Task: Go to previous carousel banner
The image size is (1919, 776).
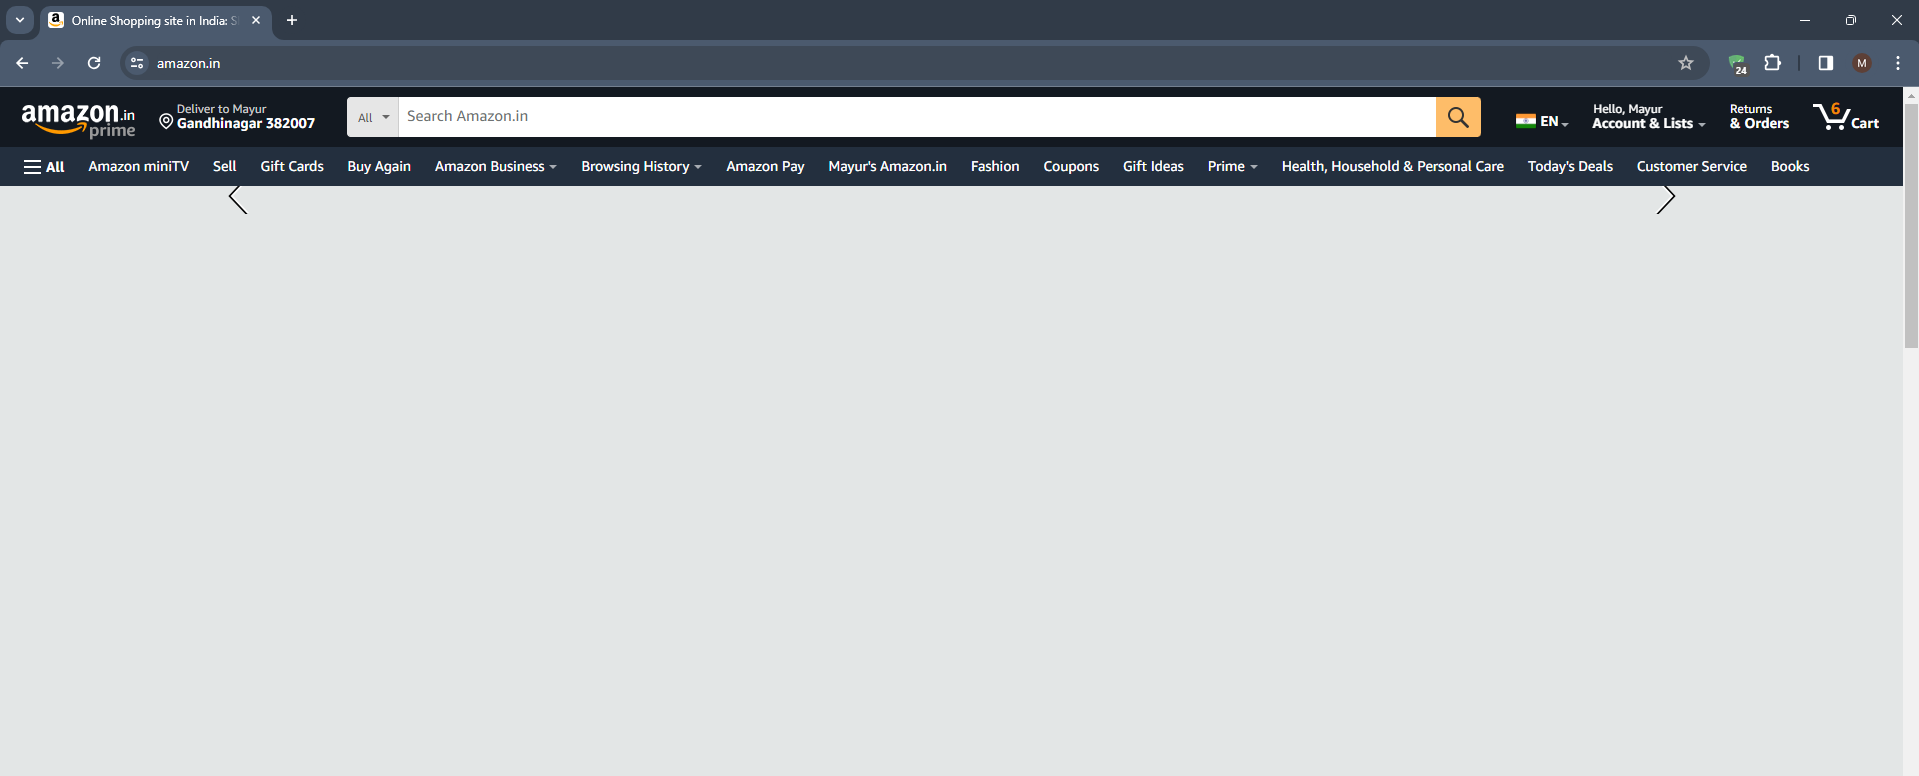Action: (238, 200)
